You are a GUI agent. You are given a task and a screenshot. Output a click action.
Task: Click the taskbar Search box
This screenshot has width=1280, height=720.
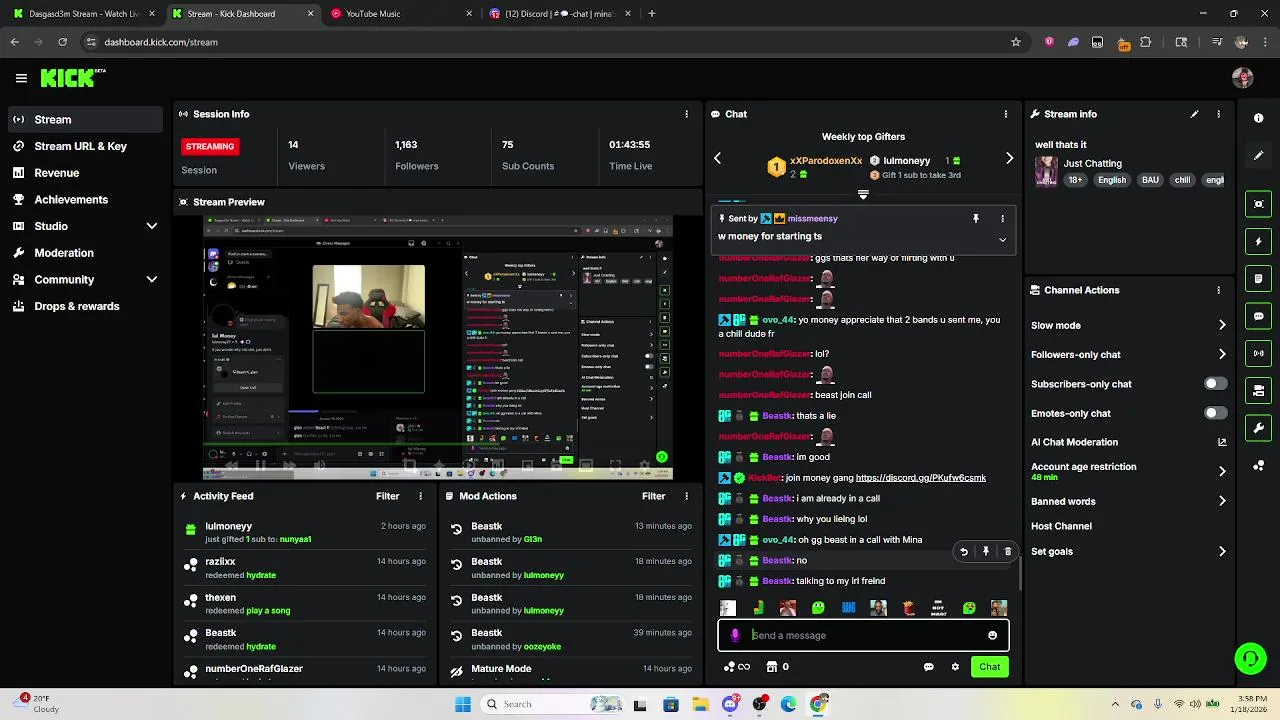(x=551, y=704)
